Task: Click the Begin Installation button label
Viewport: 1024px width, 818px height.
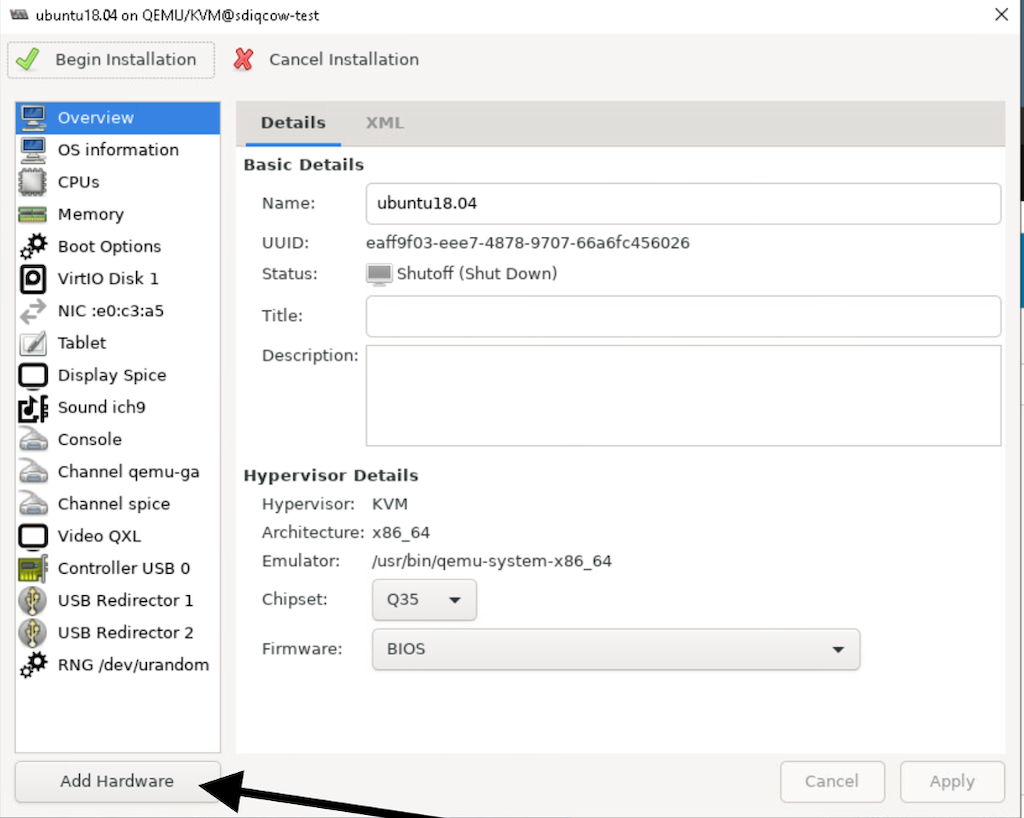Action: coord(125,59)
